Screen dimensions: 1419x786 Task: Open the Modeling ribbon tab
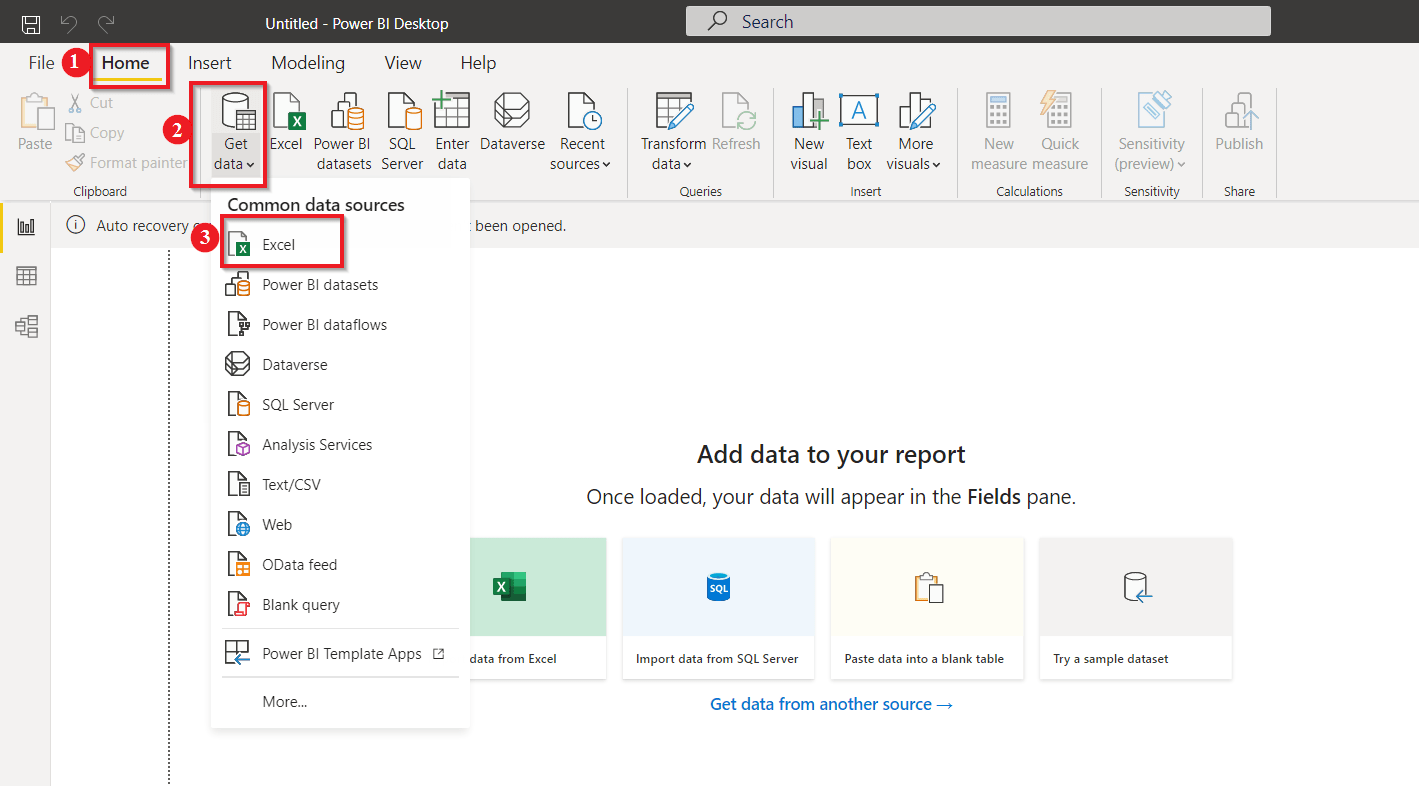(307, 62)
